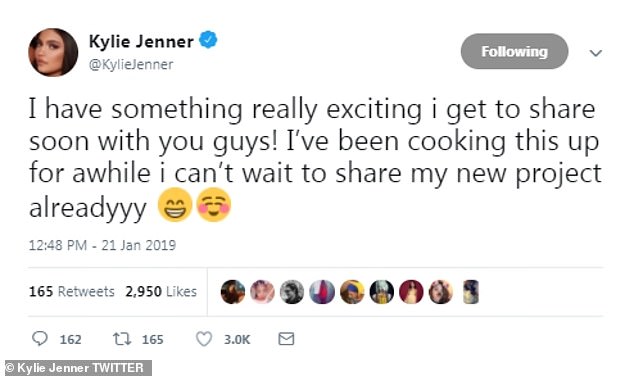Open Kylie Jenner's profile picture
Image resolution: width=634 pixels, height=376 pixels.
pos(53,52)
